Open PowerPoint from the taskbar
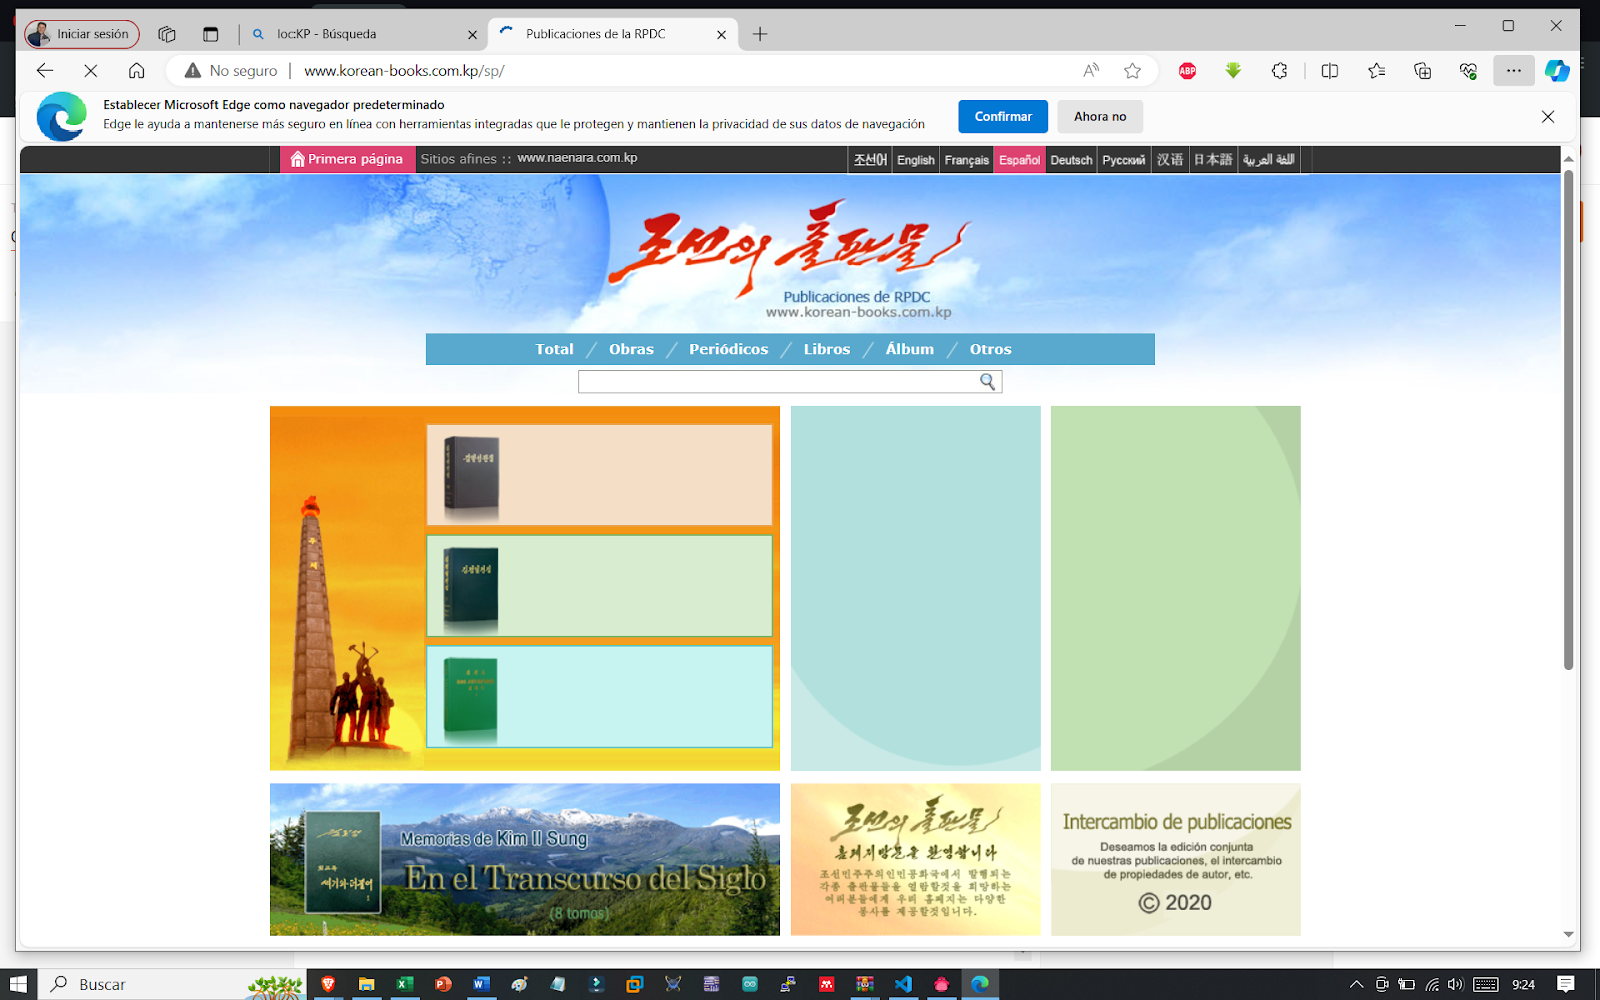The width and height of the screenshot is (1600, 1000). pyautogui.click(x=443, y=984)
